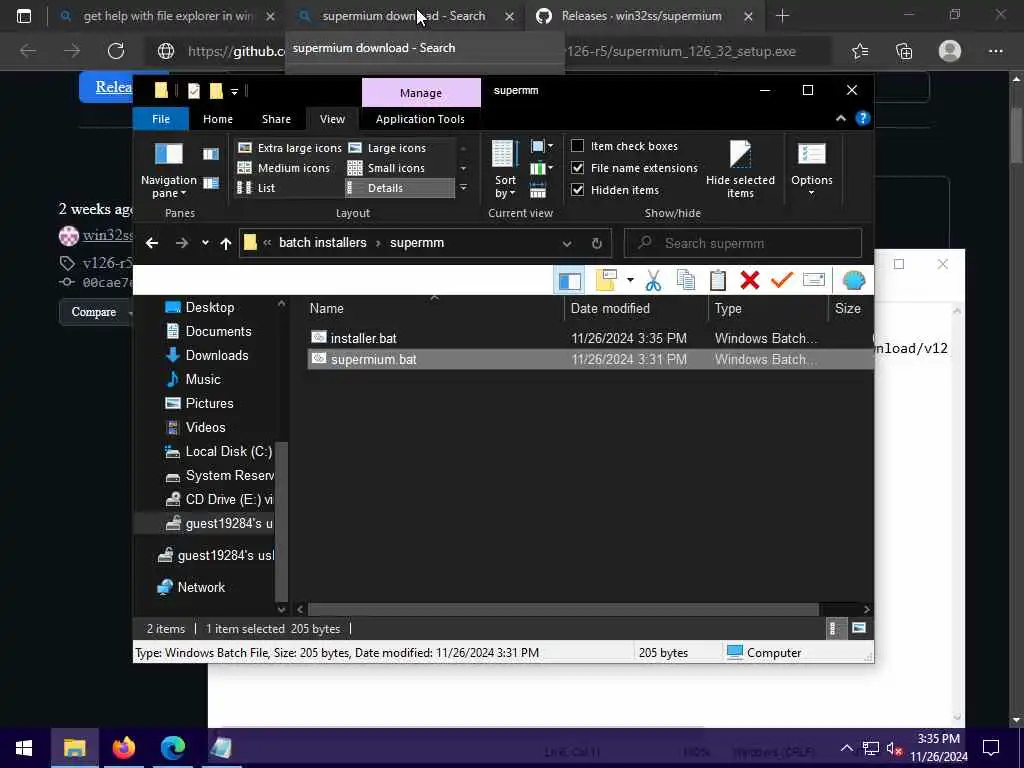This screenshot has width=1024, height=768.
Task: Open recent locations dropdown
Action: 205,243
